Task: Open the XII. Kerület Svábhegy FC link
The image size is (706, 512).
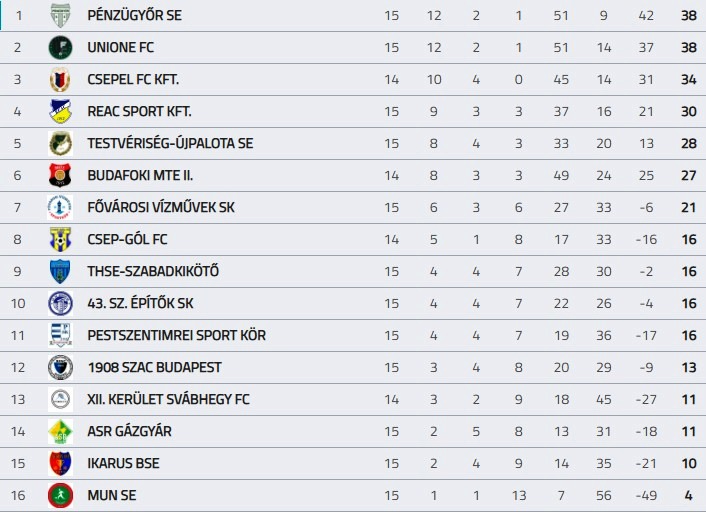Action: click(x=168, y=400)
